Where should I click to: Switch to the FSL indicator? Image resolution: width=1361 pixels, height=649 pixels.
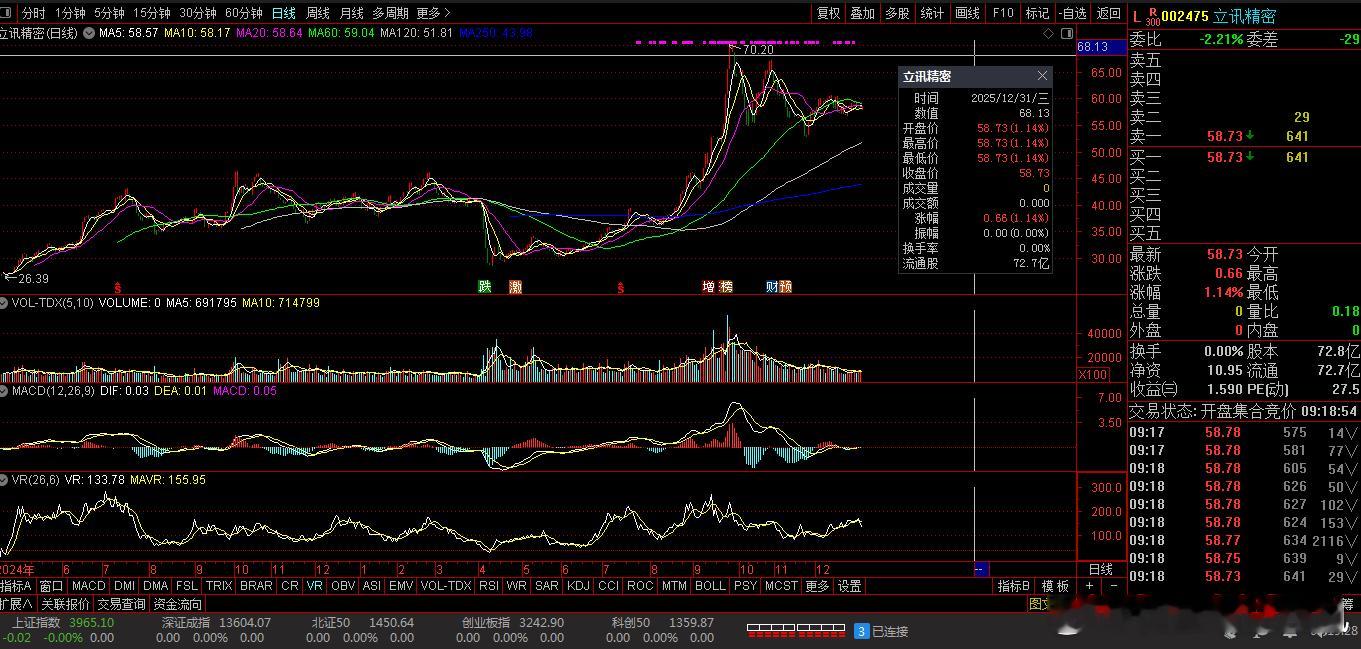point(186,586)
